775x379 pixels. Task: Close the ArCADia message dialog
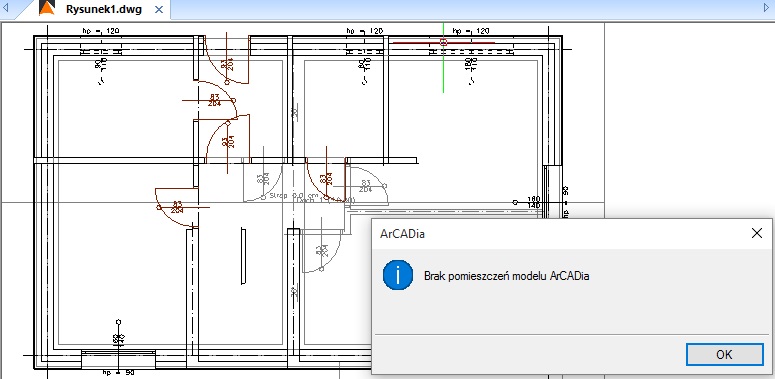point(757,233)
